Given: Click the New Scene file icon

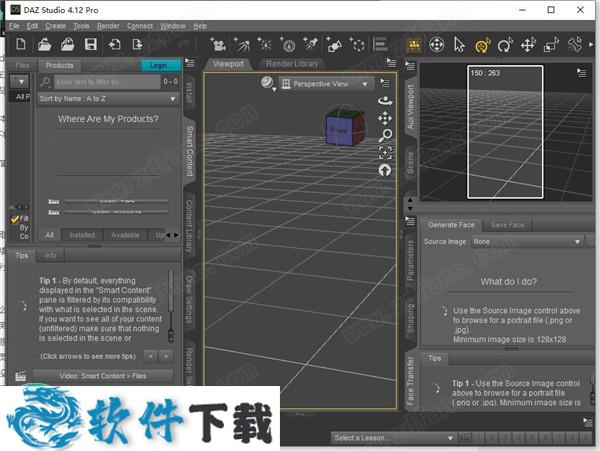Looking at the screenshot, I should click(x=21, y=44).
